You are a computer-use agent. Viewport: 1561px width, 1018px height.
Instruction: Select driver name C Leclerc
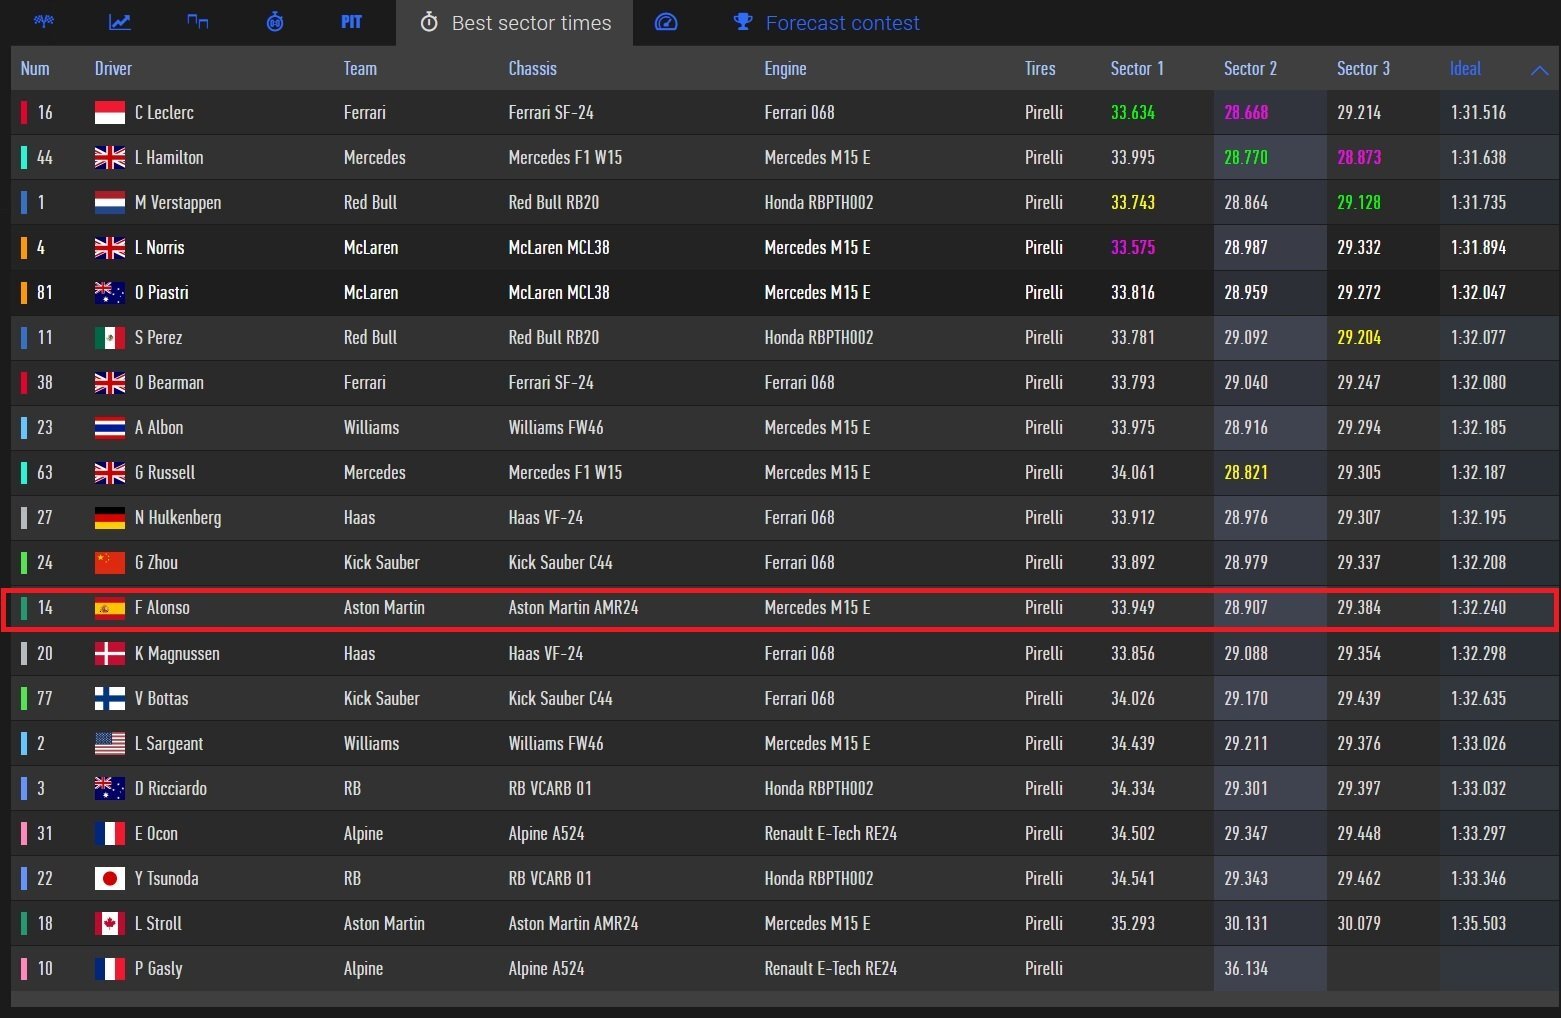pos(164,112)
